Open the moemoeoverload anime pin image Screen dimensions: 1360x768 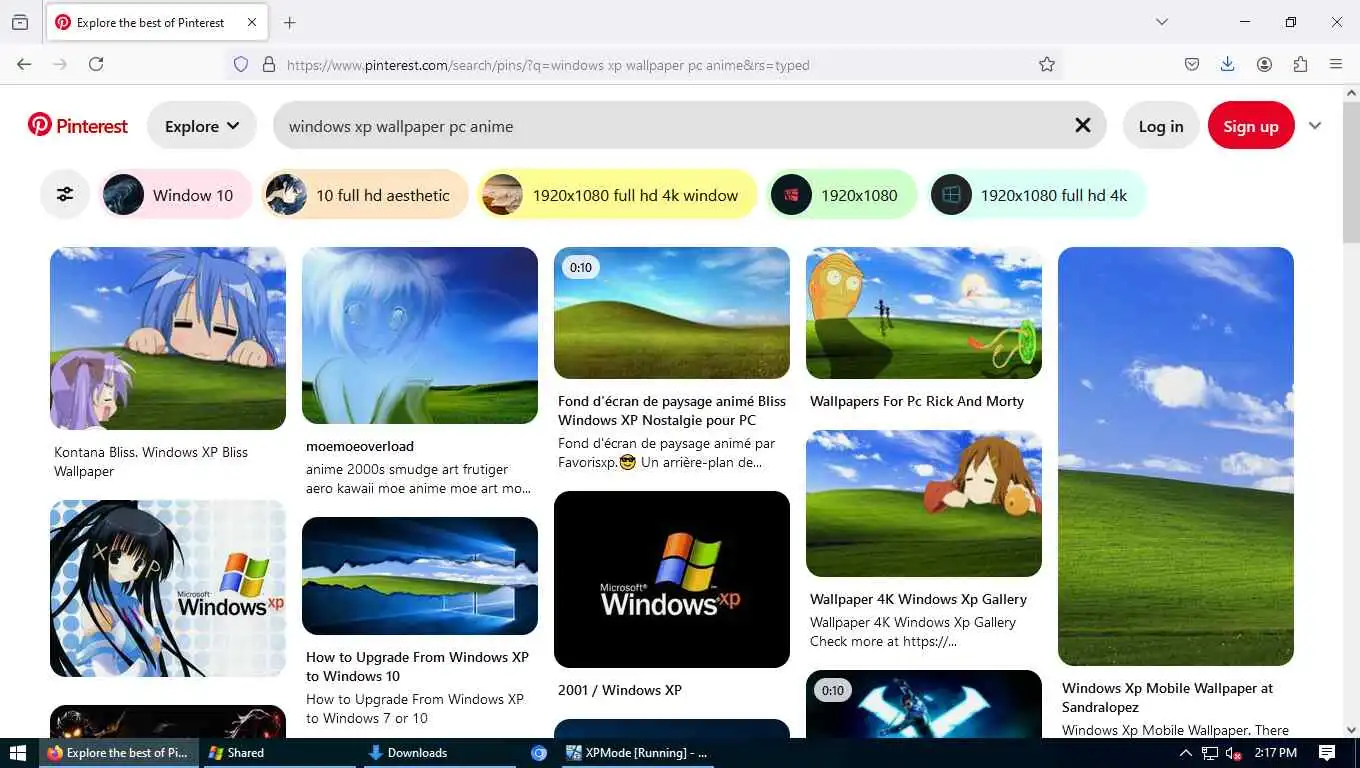[x=420, y=335]
